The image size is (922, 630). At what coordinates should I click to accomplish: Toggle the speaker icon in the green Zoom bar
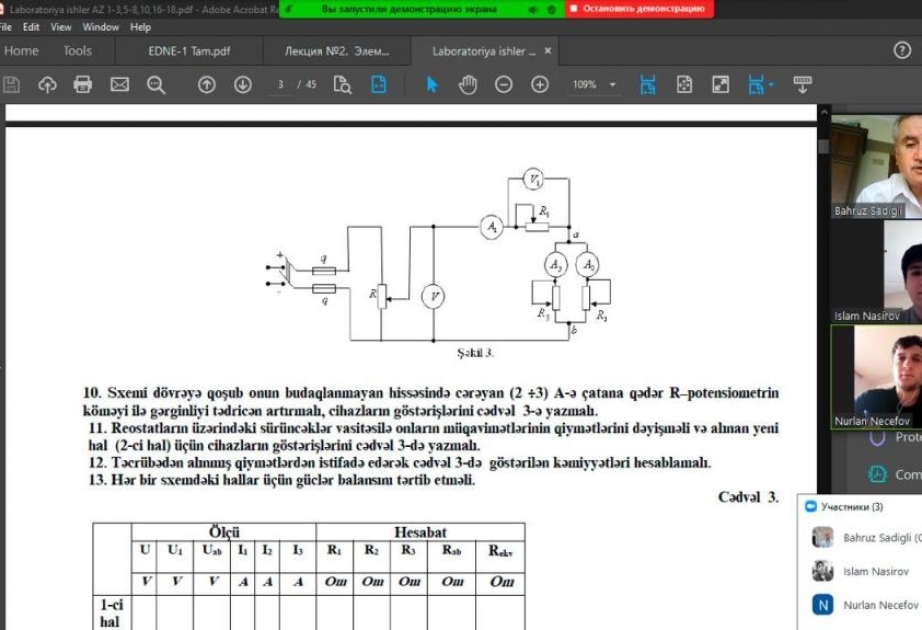[533, 9]
